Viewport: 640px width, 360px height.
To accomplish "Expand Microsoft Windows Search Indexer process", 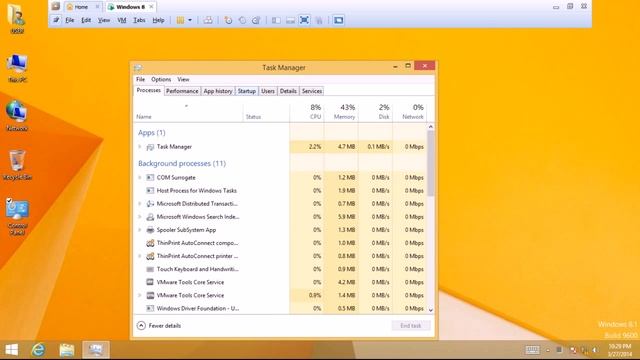I will pos(140,217).
